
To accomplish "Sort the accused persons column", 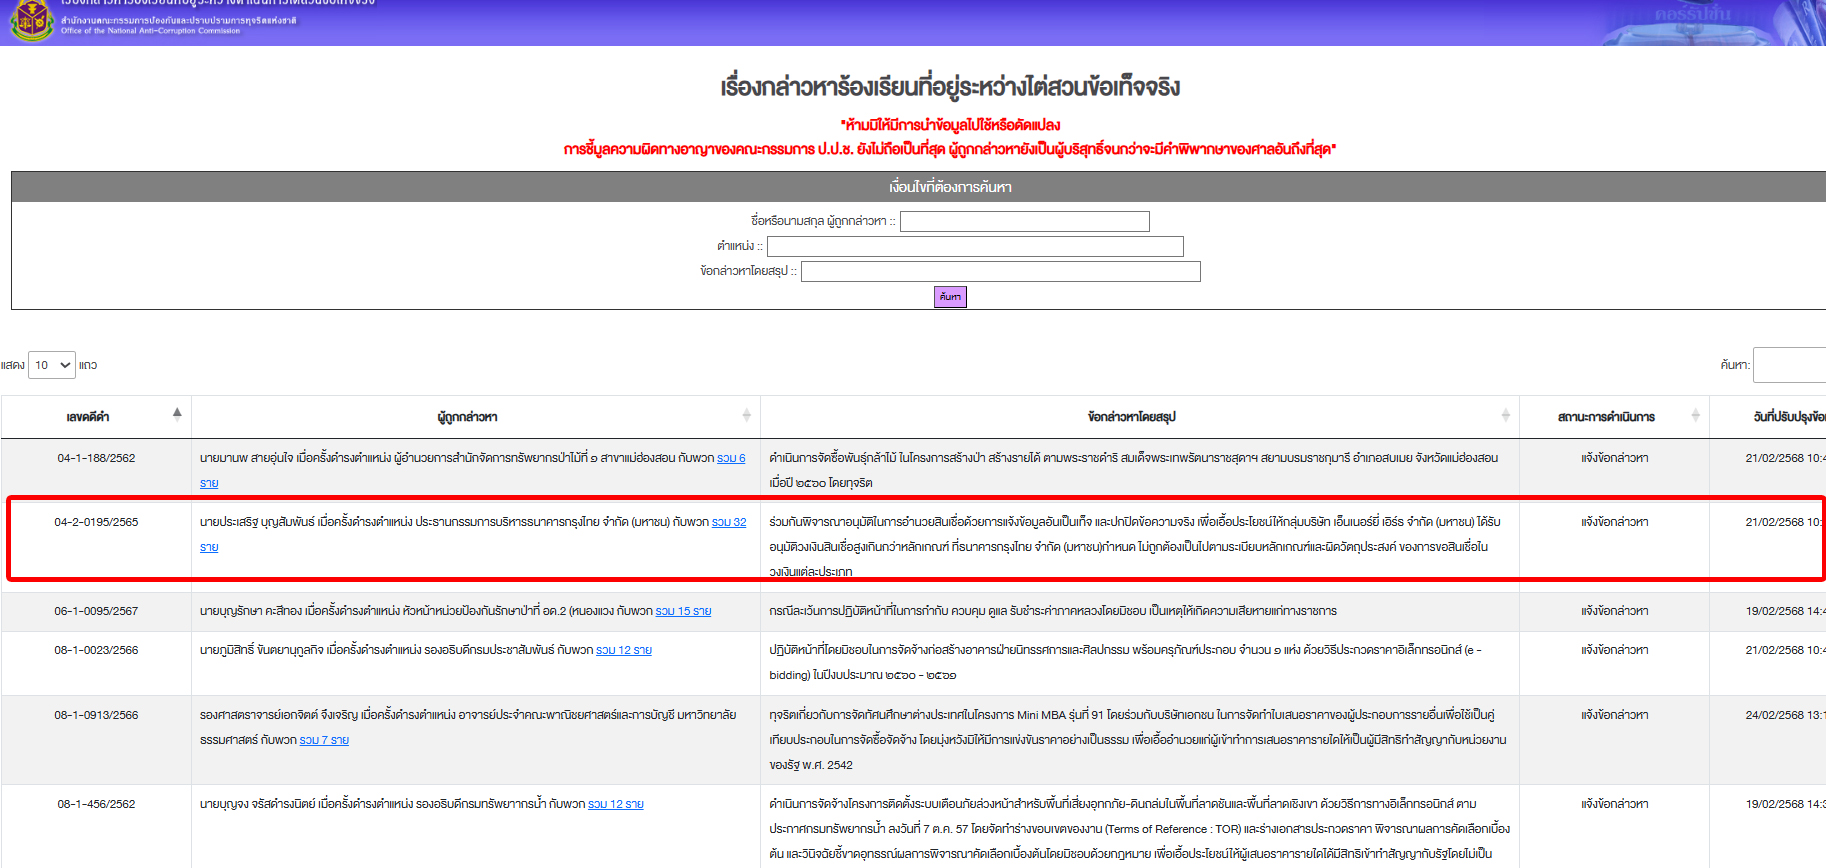I will pyautogui.click(x=746, y=416).
